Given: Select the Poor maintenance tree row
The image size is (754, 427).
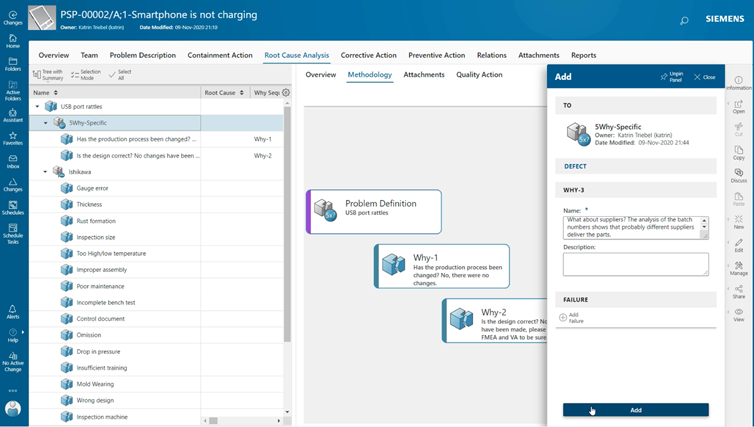Looking at the screenshot, I should [156, 286].
